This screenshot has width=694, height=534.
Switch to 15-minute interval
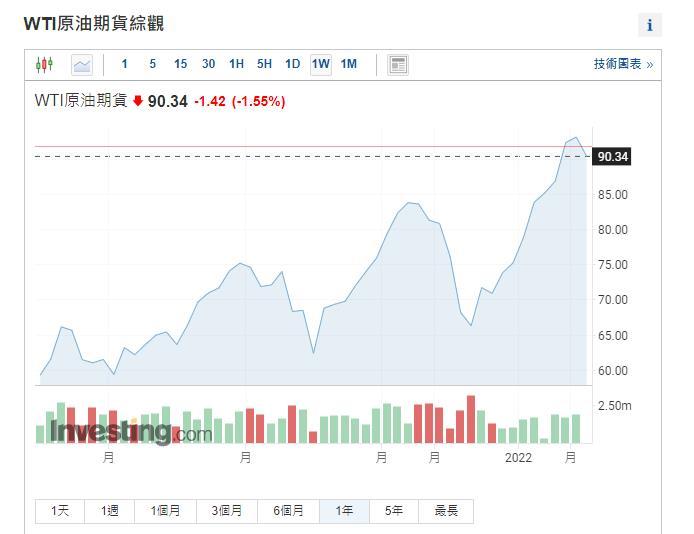[180, 64]
